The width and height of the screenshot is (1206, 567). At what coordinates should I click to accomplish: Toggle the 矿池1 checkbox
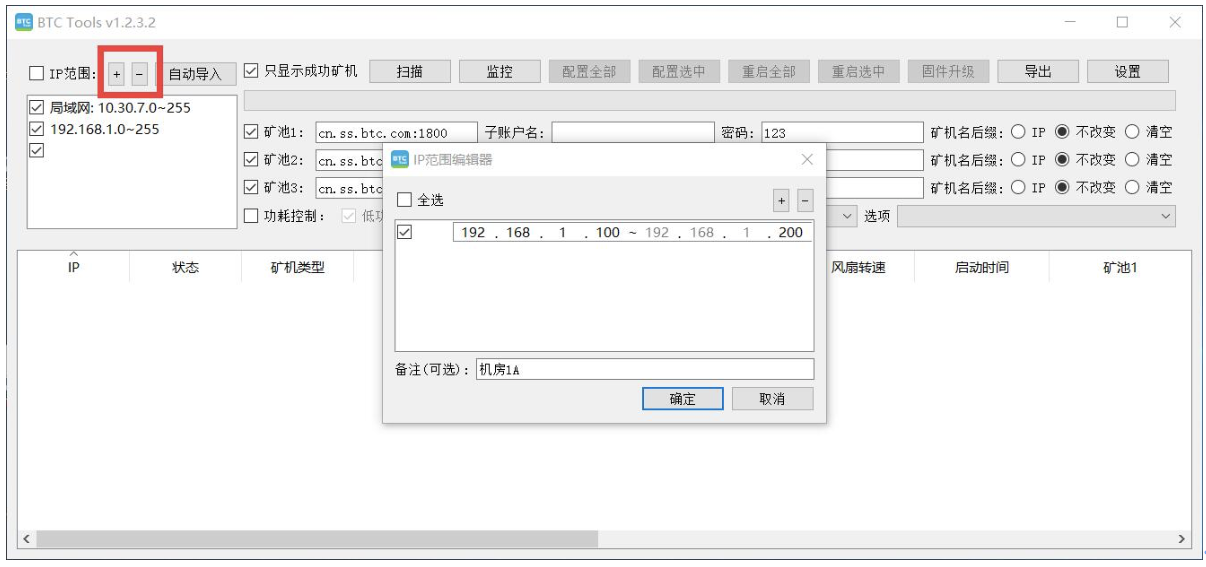coord(251,132)
